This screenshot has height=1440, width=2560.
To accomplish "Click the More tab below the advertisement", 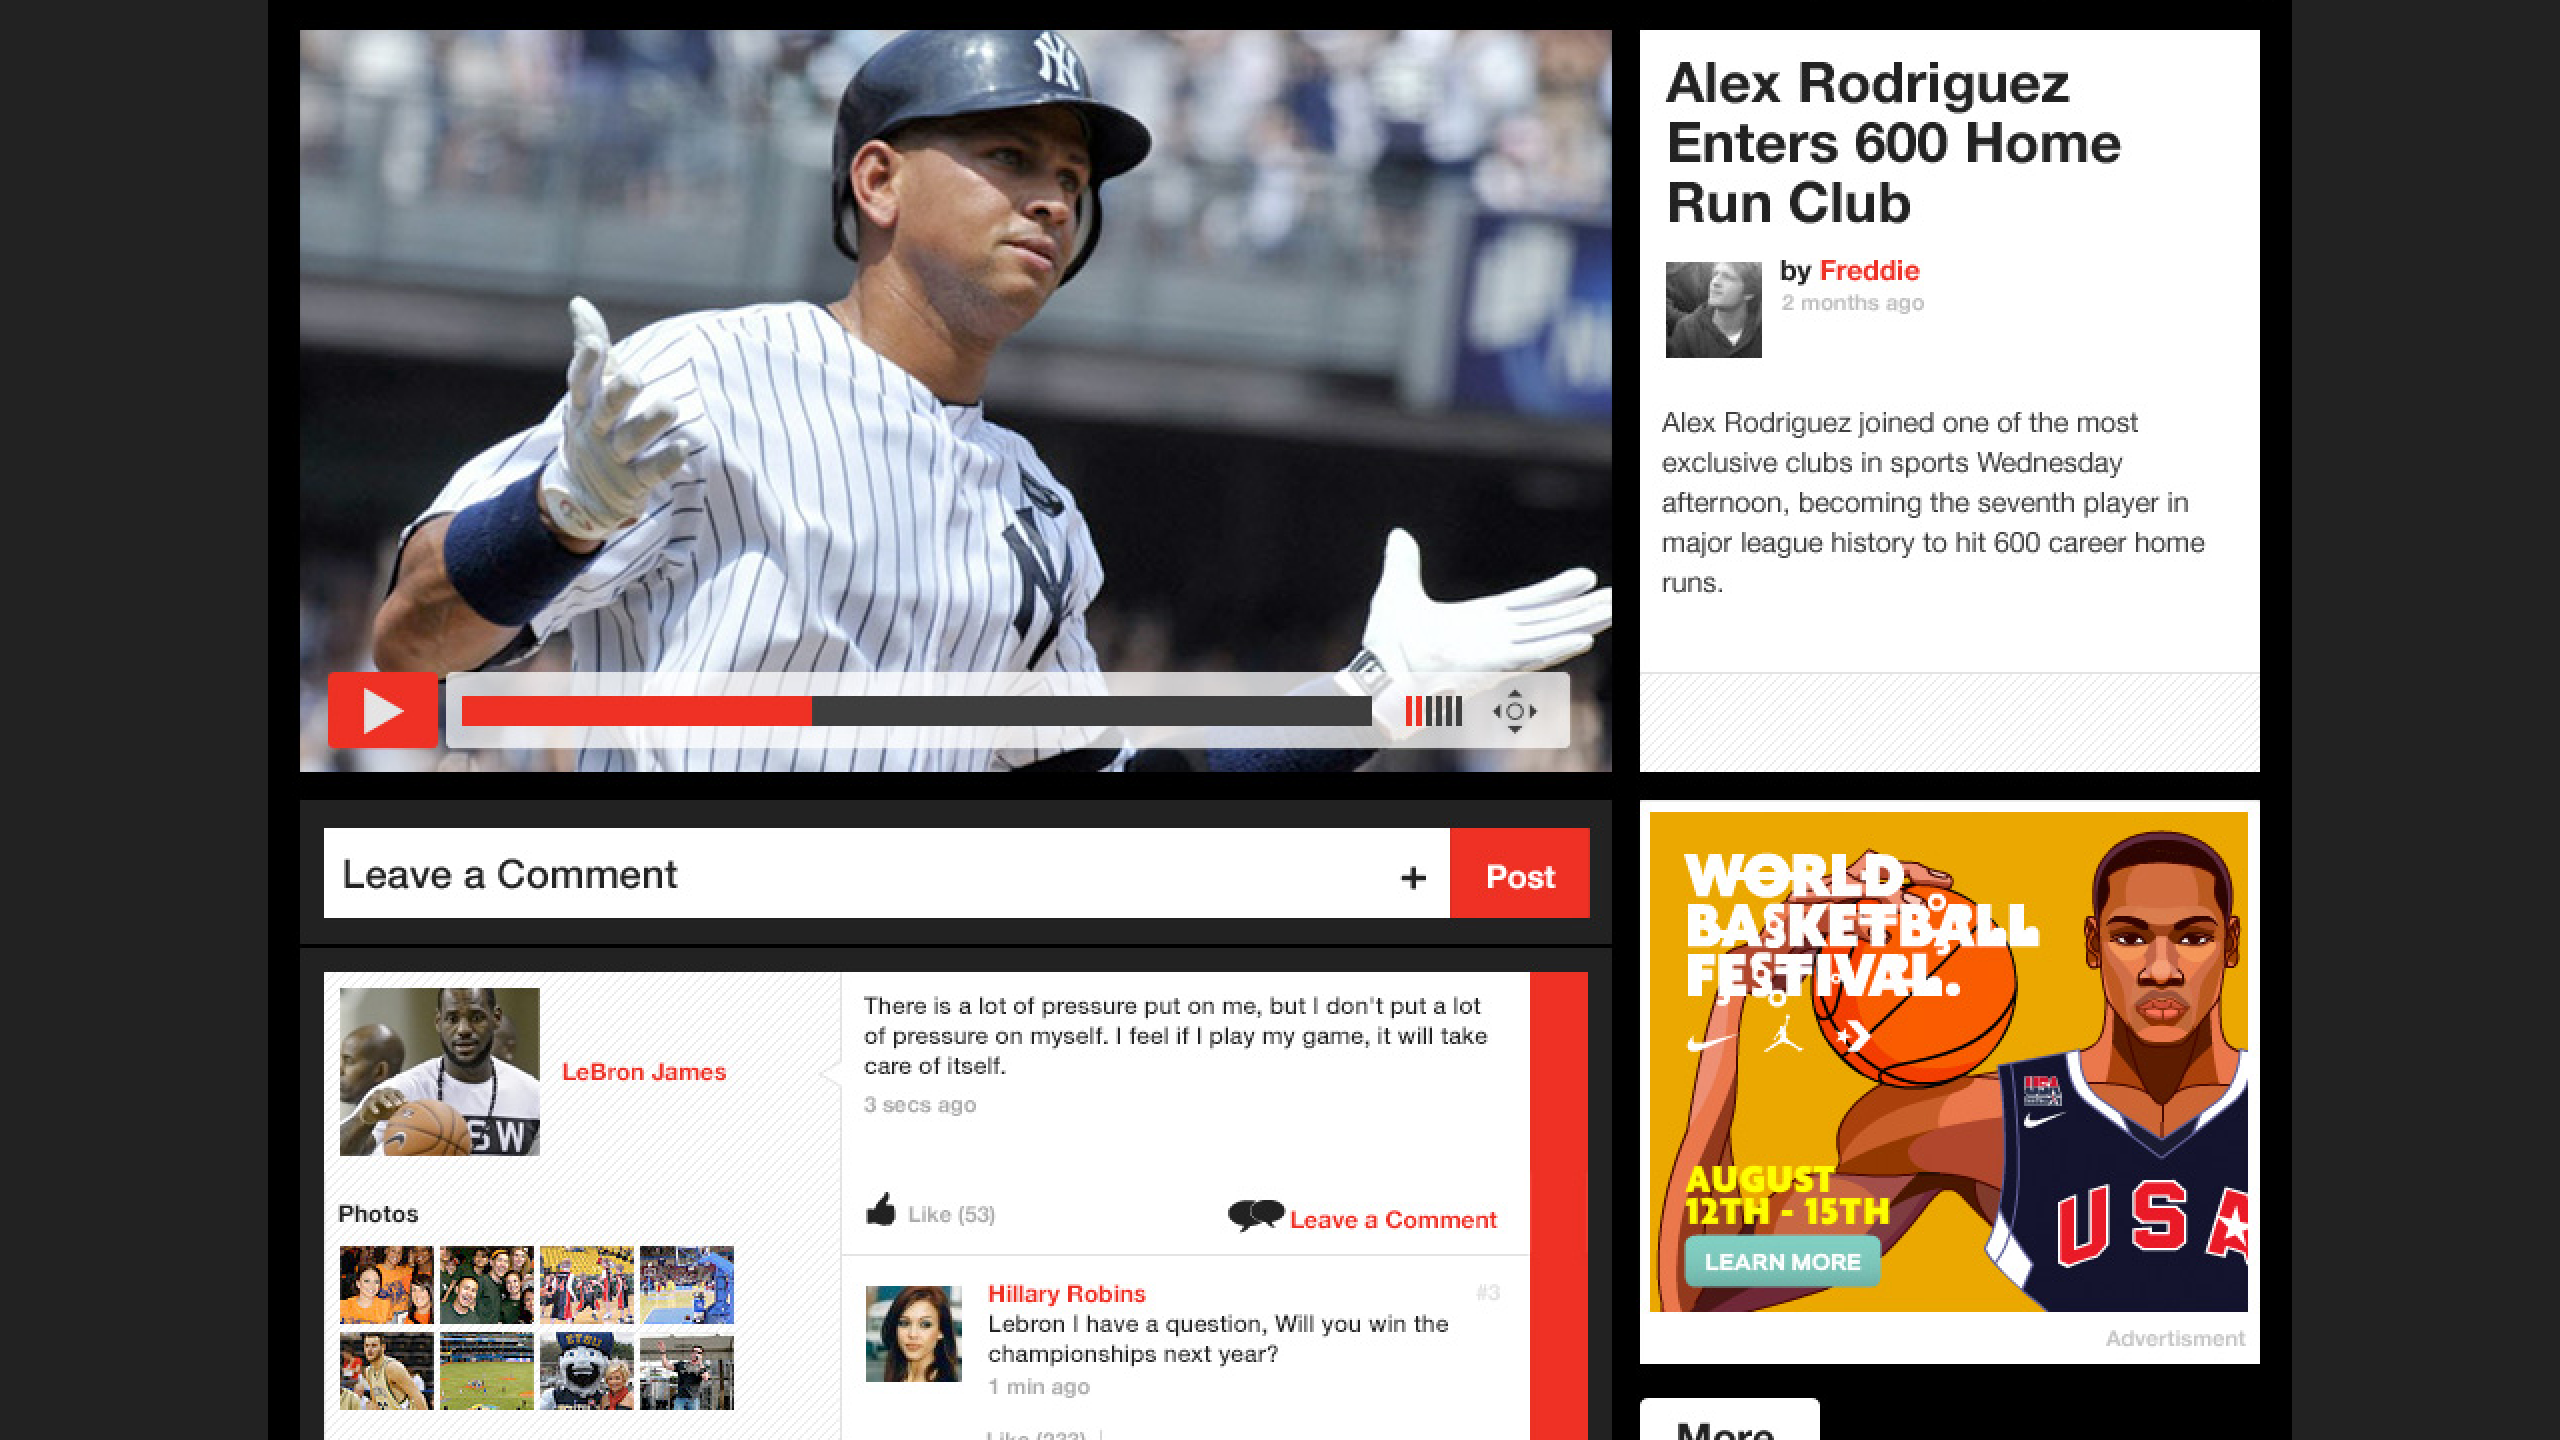I will 1728,1425.
